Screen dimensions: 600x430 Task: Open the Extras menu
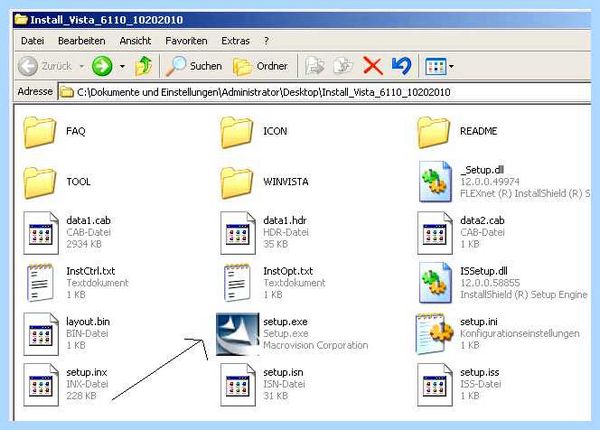235,41
